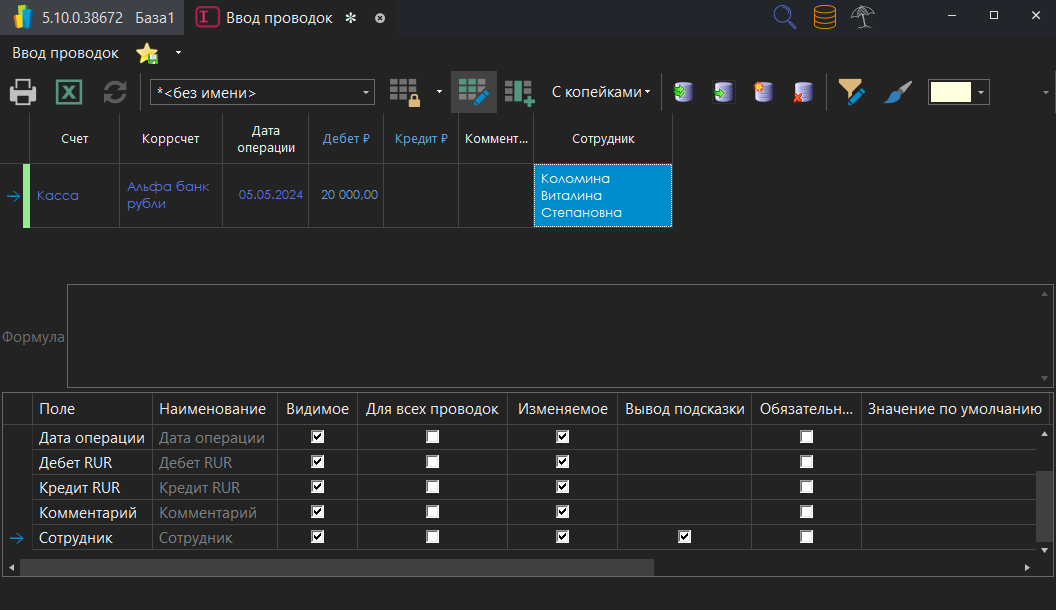The width and height of the screenshot is (1056, 610).
Task: Open the magnifying glass search in title bar
Action: point(786,17)
